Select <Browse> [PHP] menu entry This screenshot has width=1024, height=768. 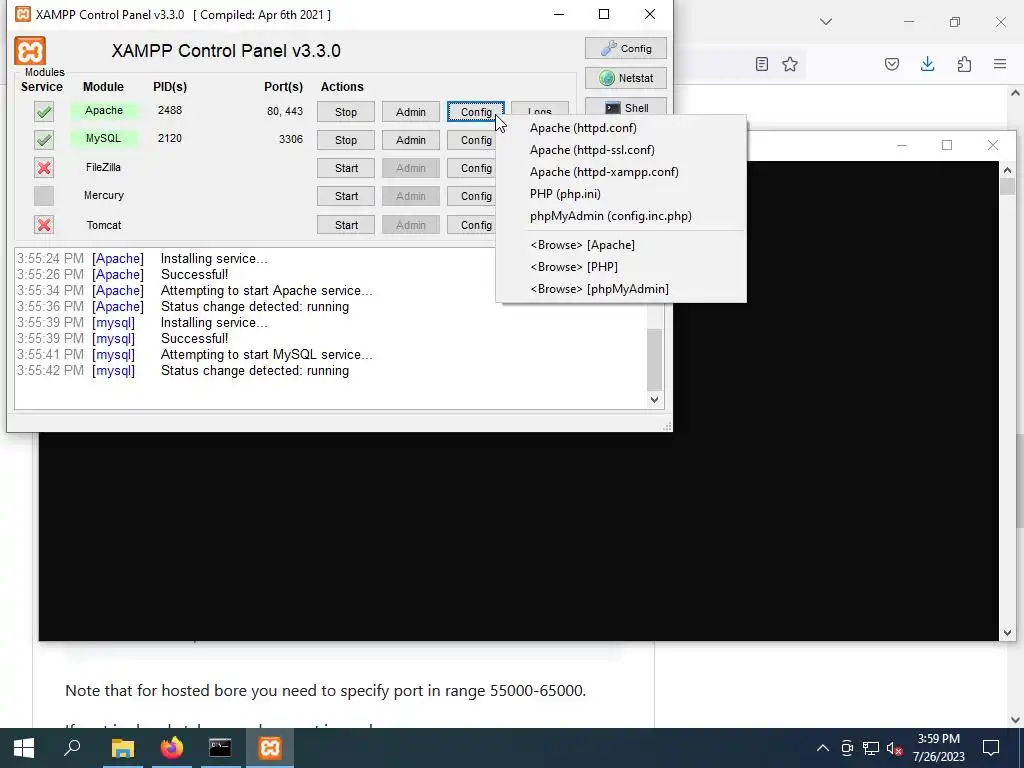tap(621, 267)
